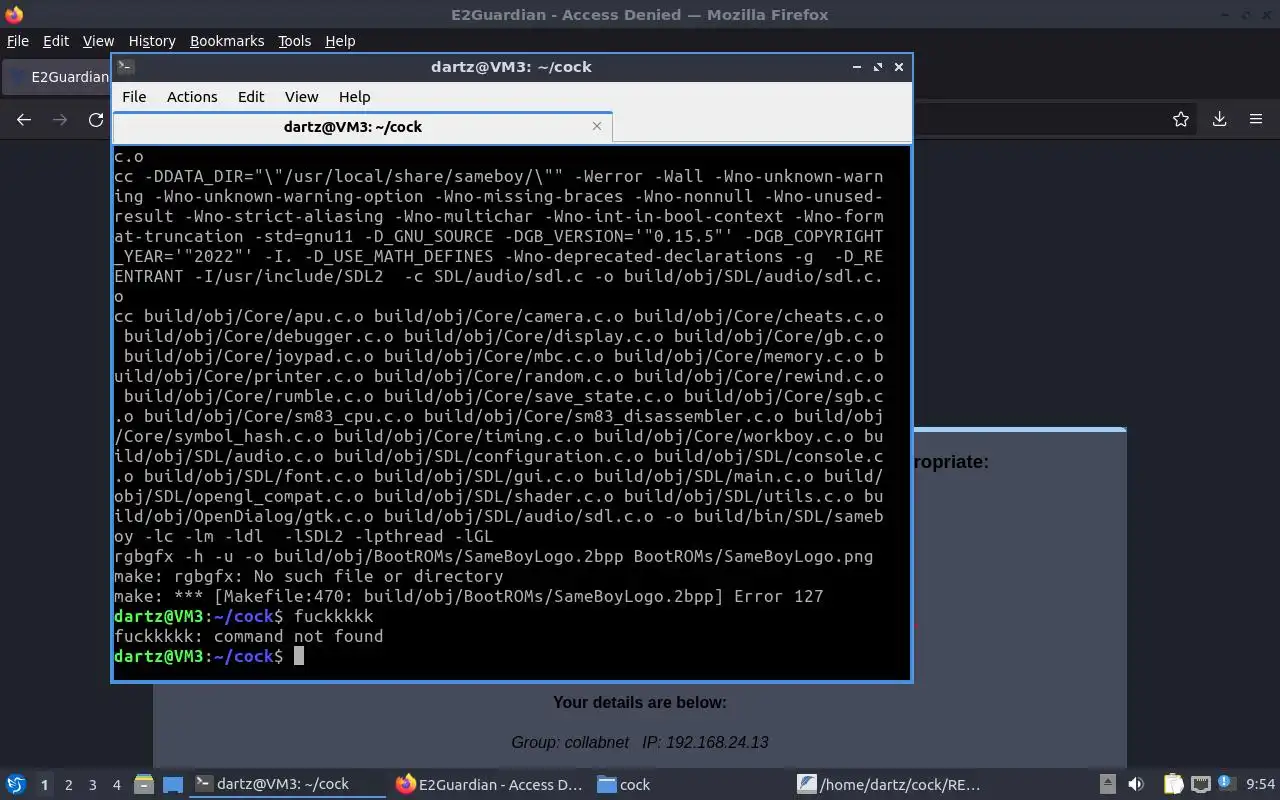This screenshot has height=800, width=1280.
Task: Click the removable media tray icon
Action: [1108, 785]
